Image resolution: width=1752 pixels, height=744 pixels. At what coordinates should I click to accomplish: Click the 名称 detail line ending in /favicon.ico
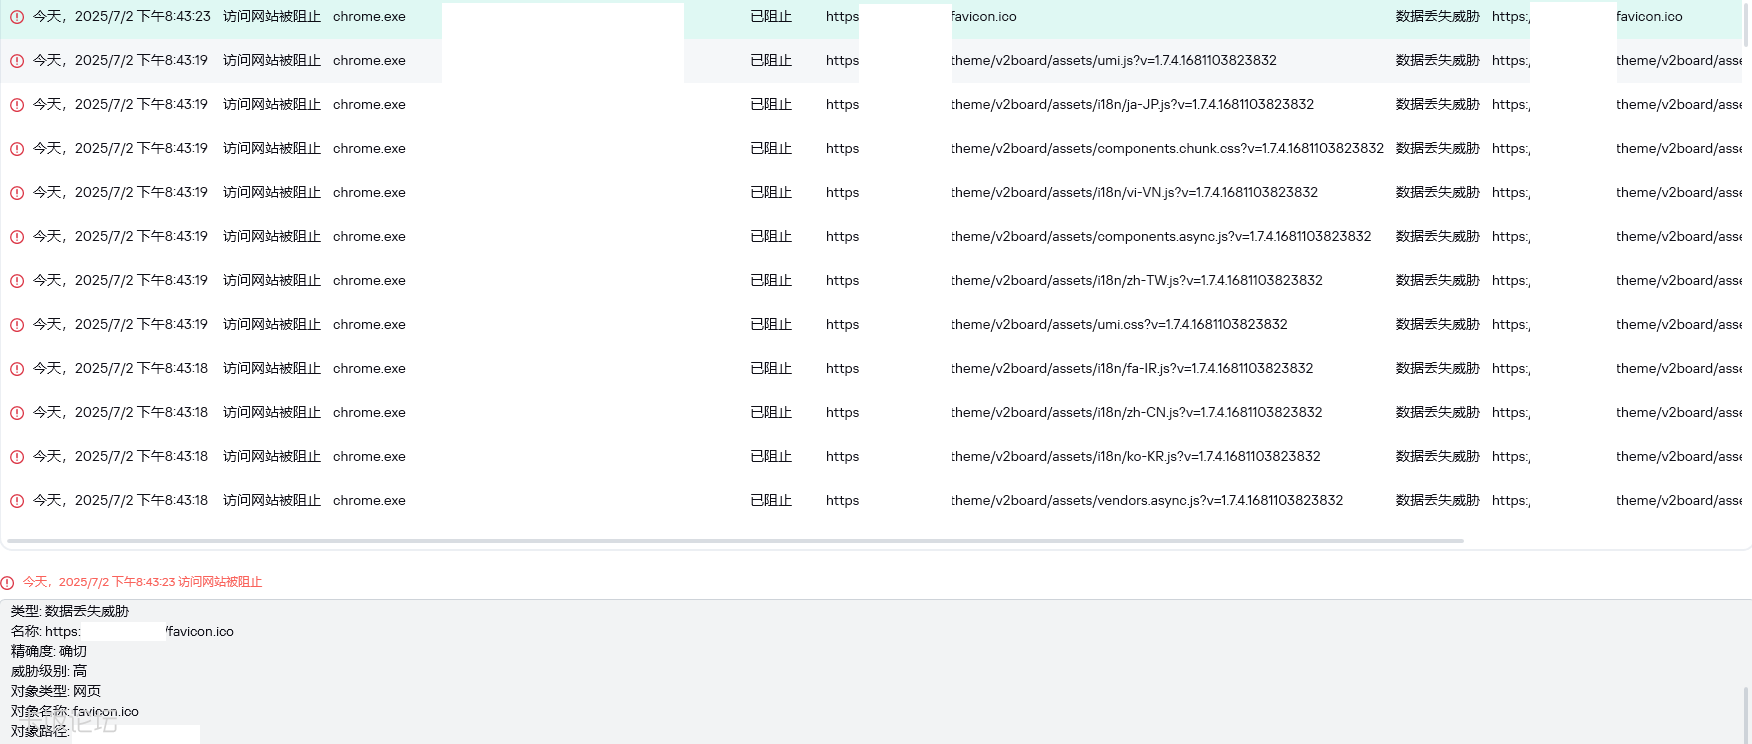click(x=122, y=631)
